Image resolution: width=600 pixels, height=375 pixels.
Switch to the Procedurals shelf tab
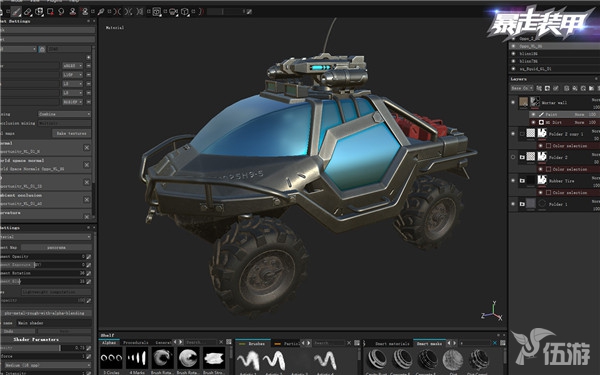(x=135, y=342)
